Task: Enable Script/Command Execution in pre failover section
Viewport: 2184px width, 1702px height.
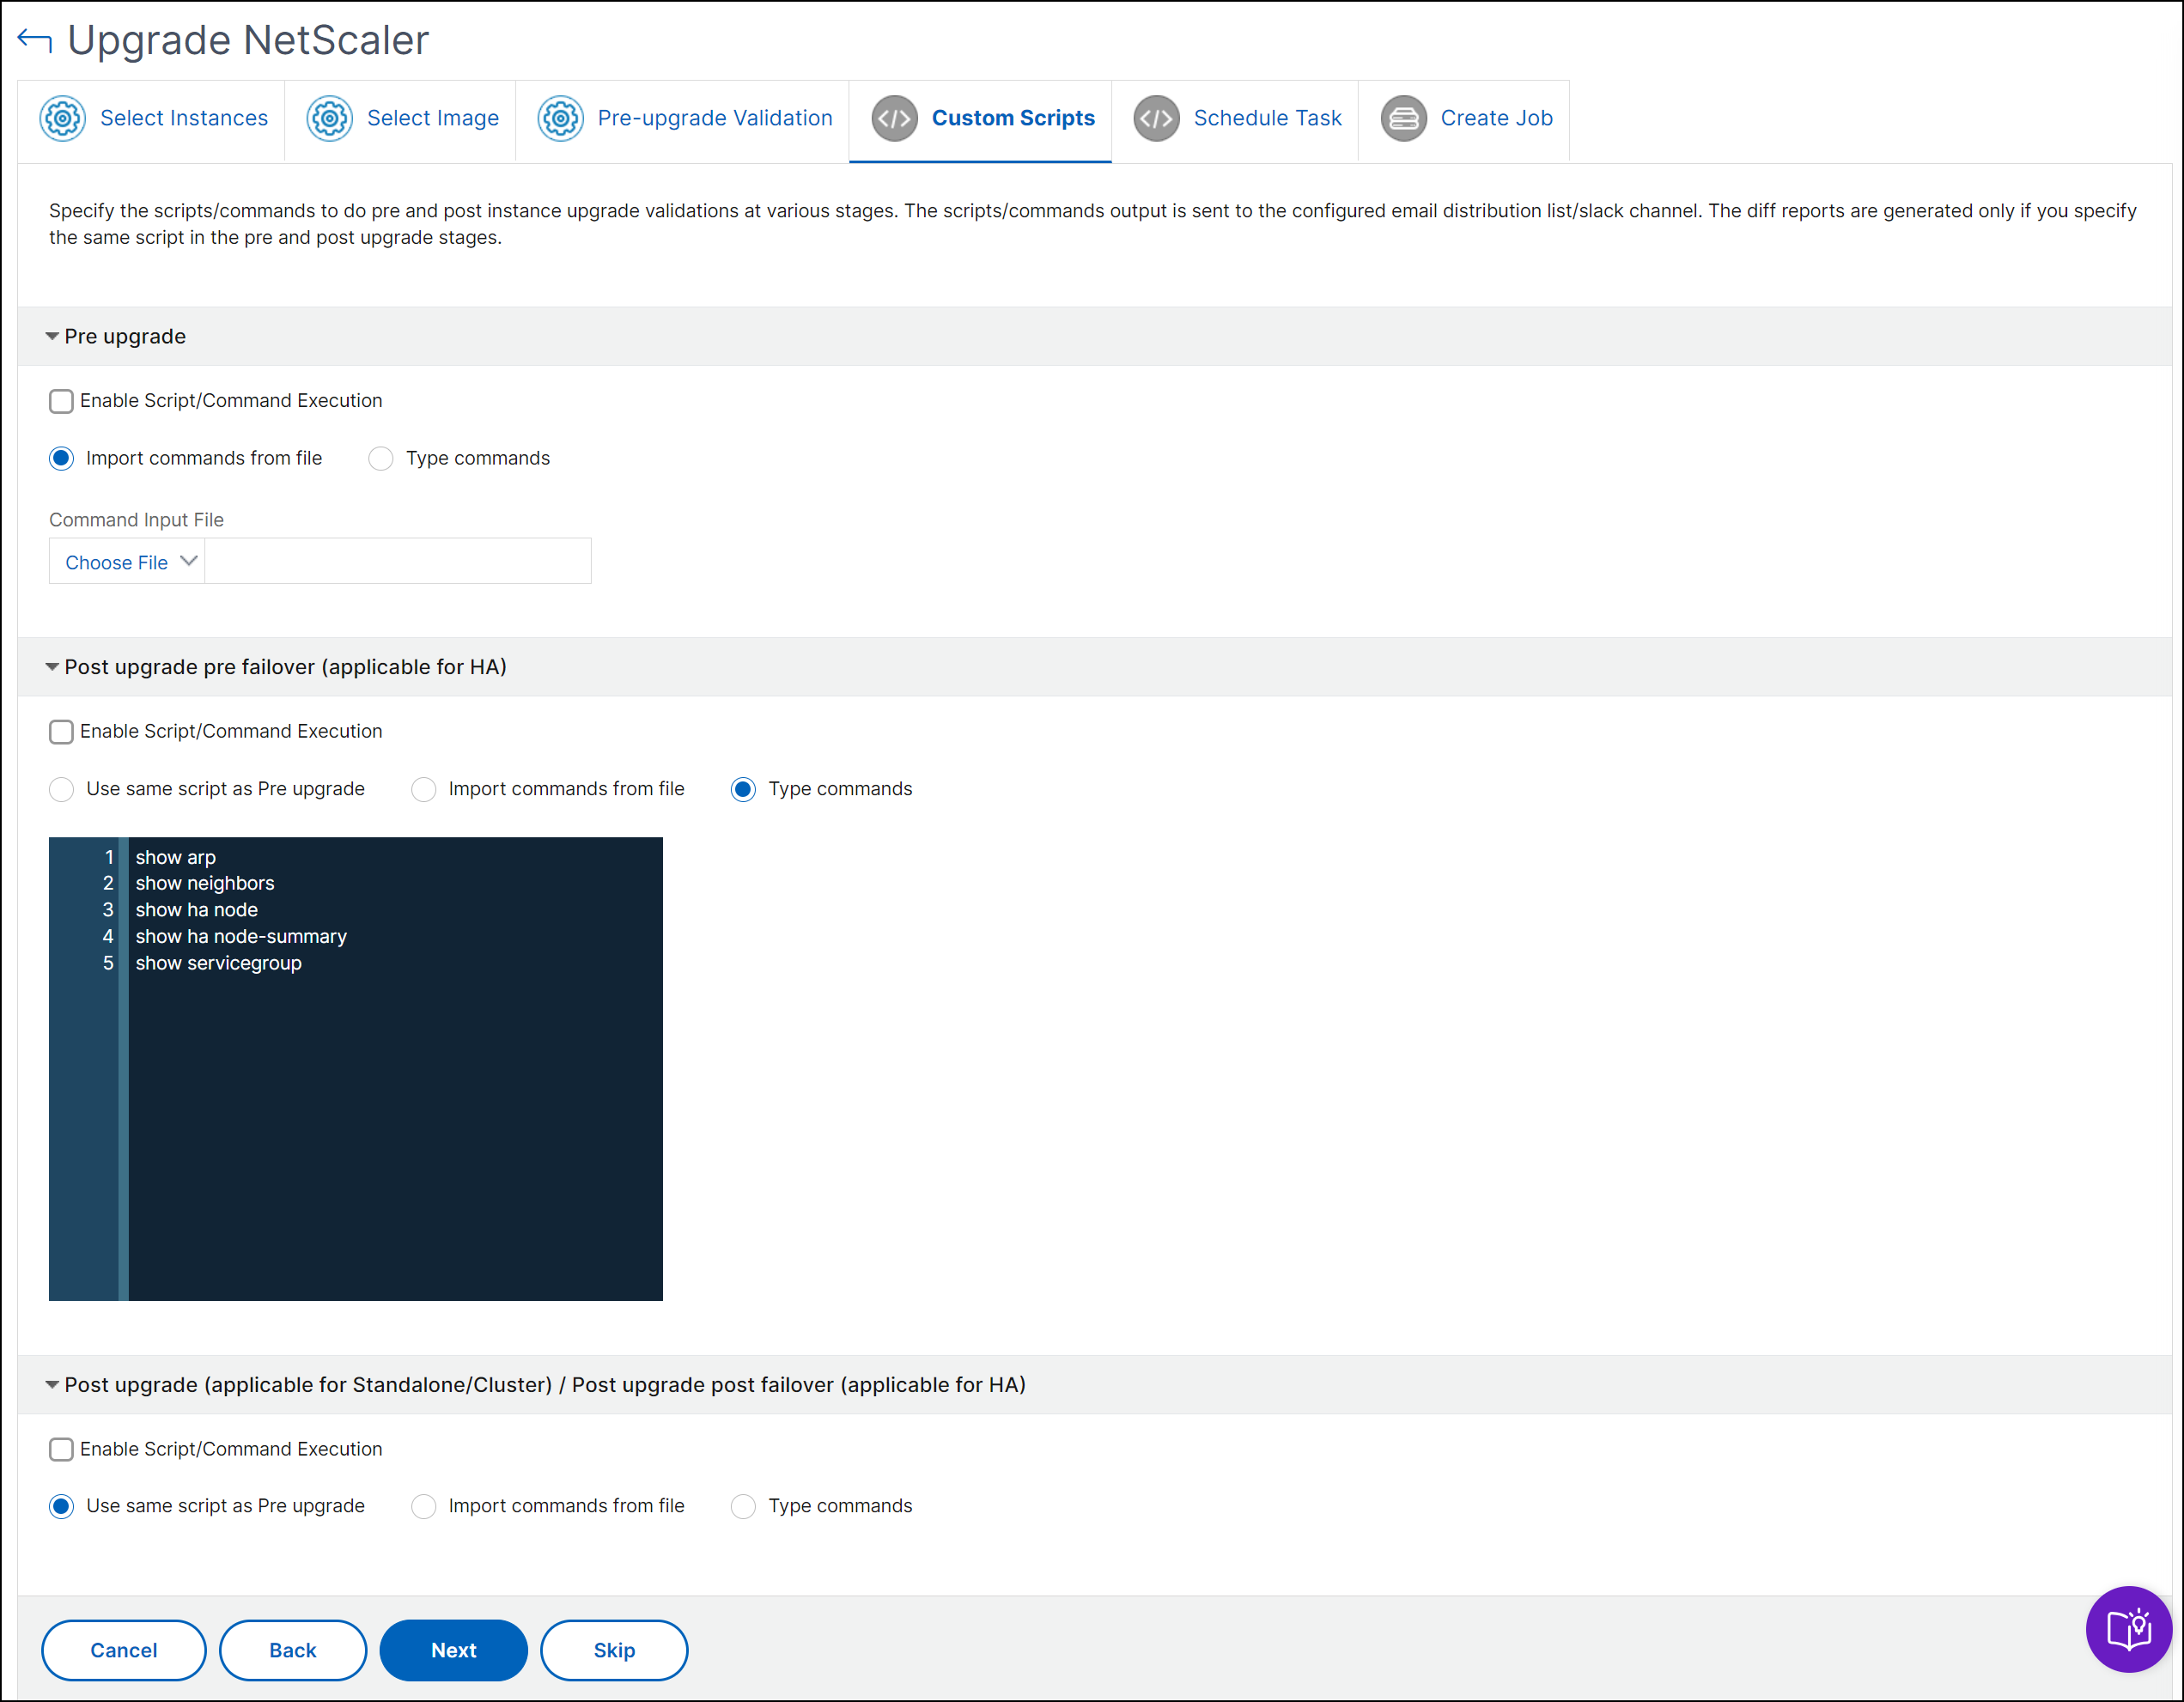Action: click(x=61, y=732)
